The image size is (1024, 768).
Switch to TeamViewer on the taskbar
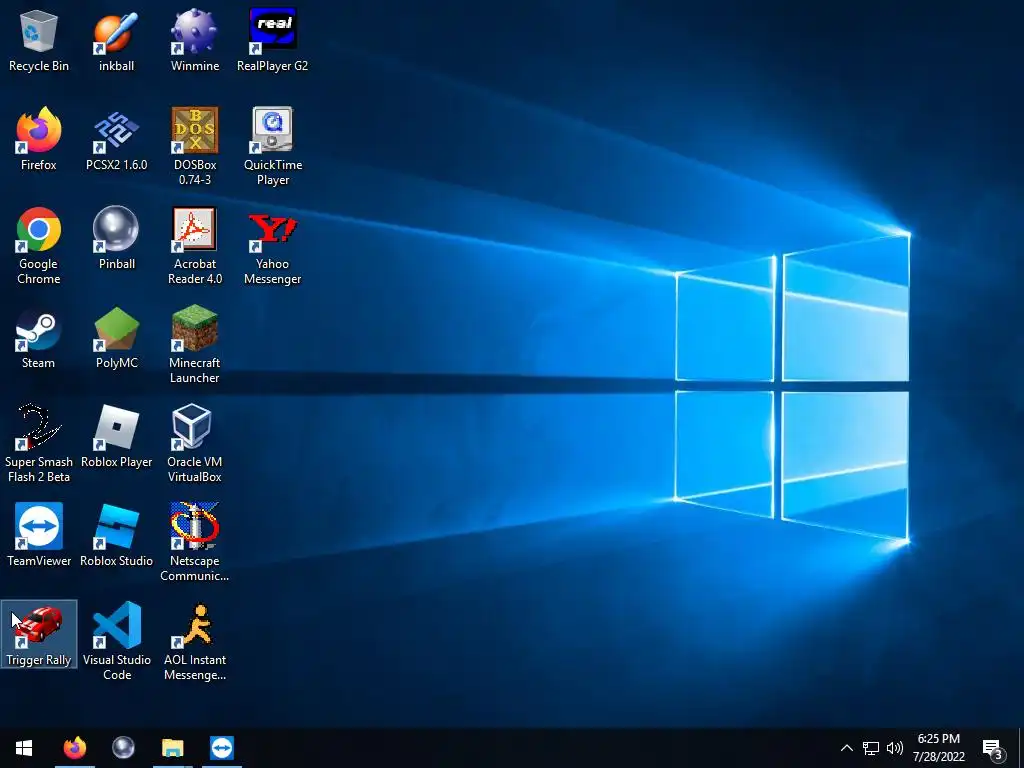pyautogui.click(x=222, y=748)
